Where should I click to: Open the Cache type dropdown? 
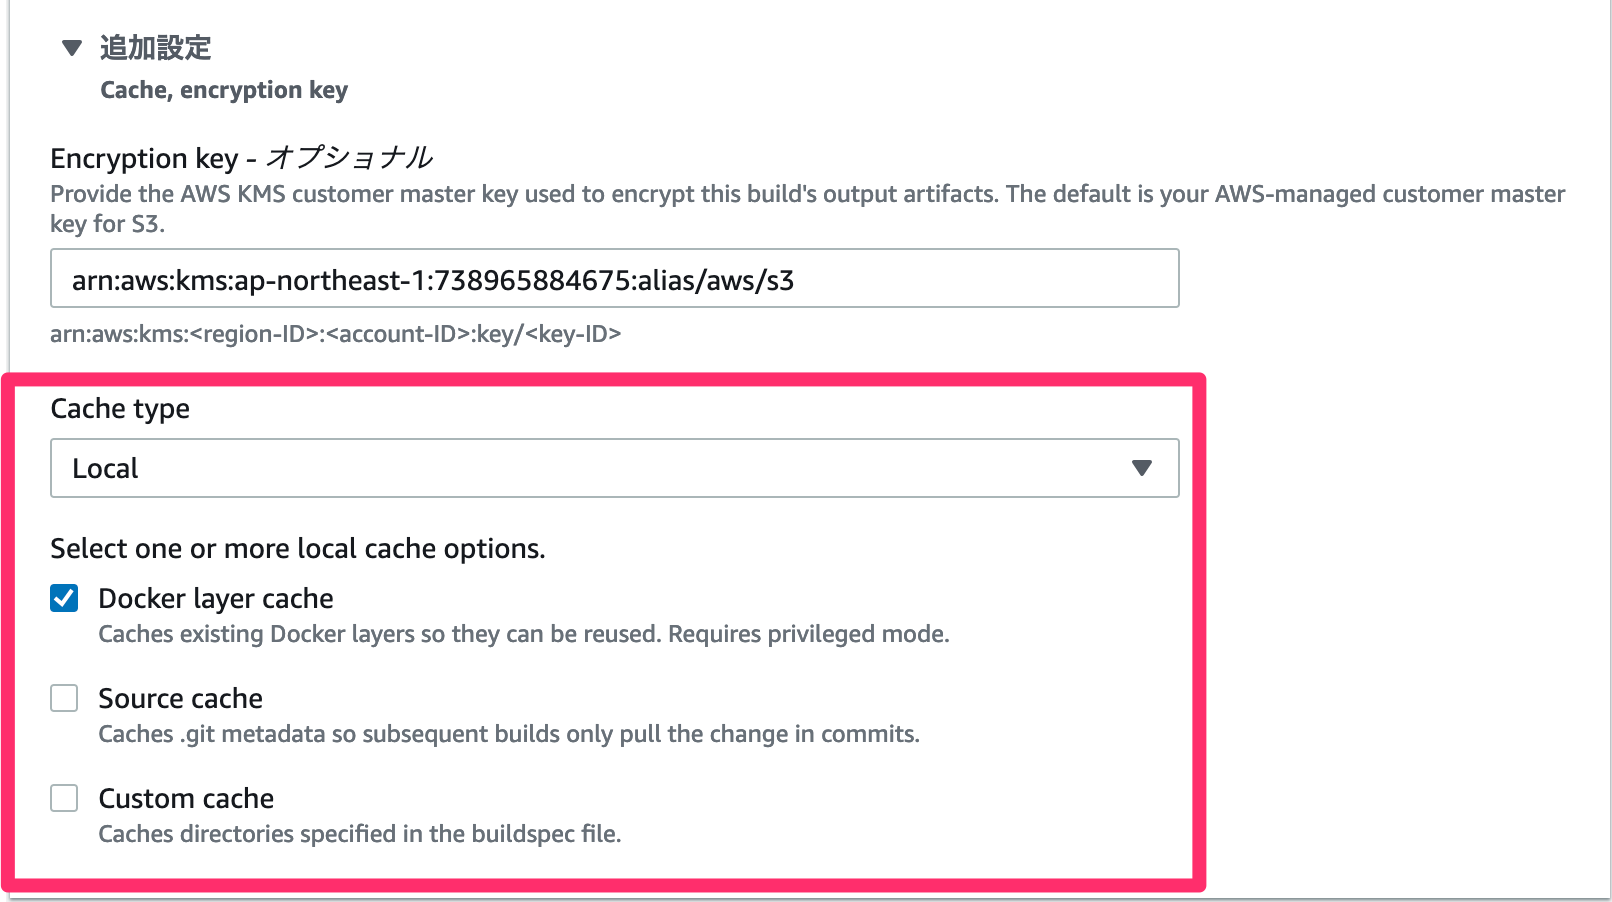pyautogui.click(x=613, y=467)
